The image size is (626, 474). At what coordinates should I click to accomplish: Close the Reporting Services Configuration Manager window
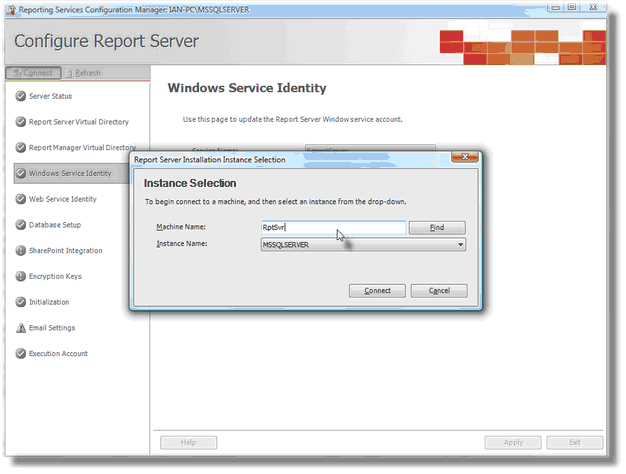(593, 7)
